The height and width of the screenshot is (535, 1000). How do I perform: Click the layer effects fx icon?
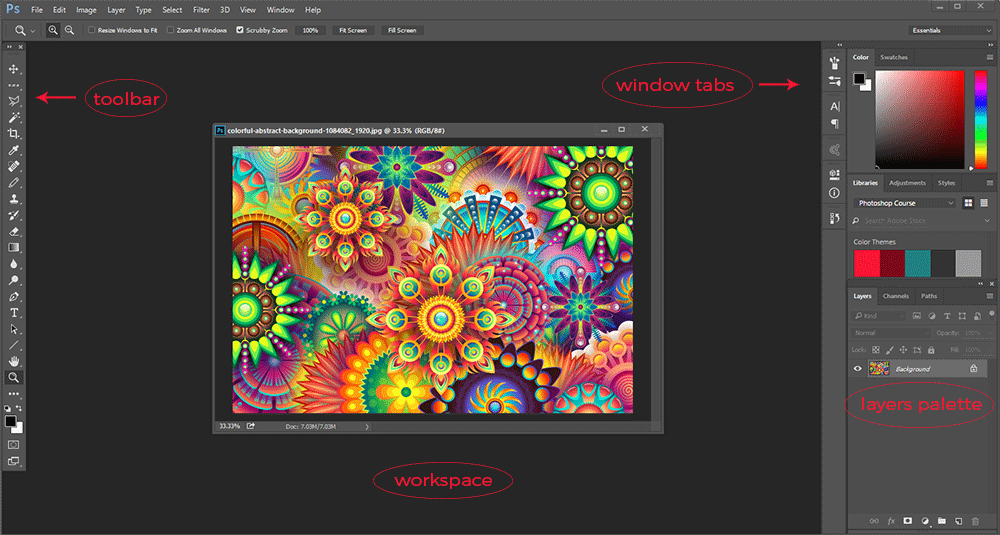click(891, 521)
